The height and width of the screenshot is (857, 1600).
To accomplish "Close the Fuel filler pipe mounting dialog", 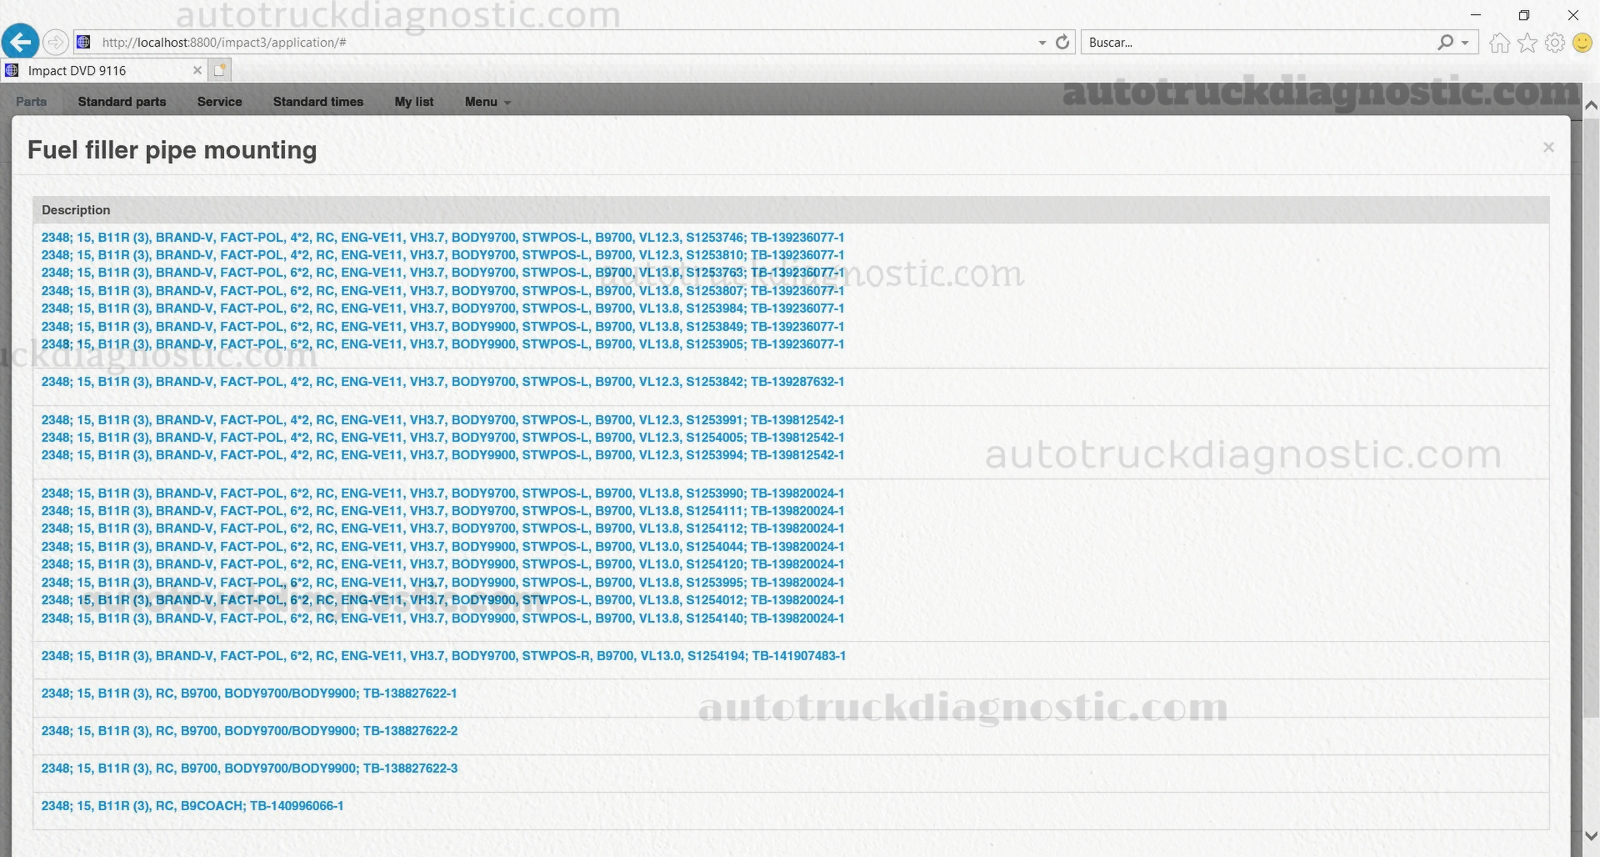I will [1548, 147].
